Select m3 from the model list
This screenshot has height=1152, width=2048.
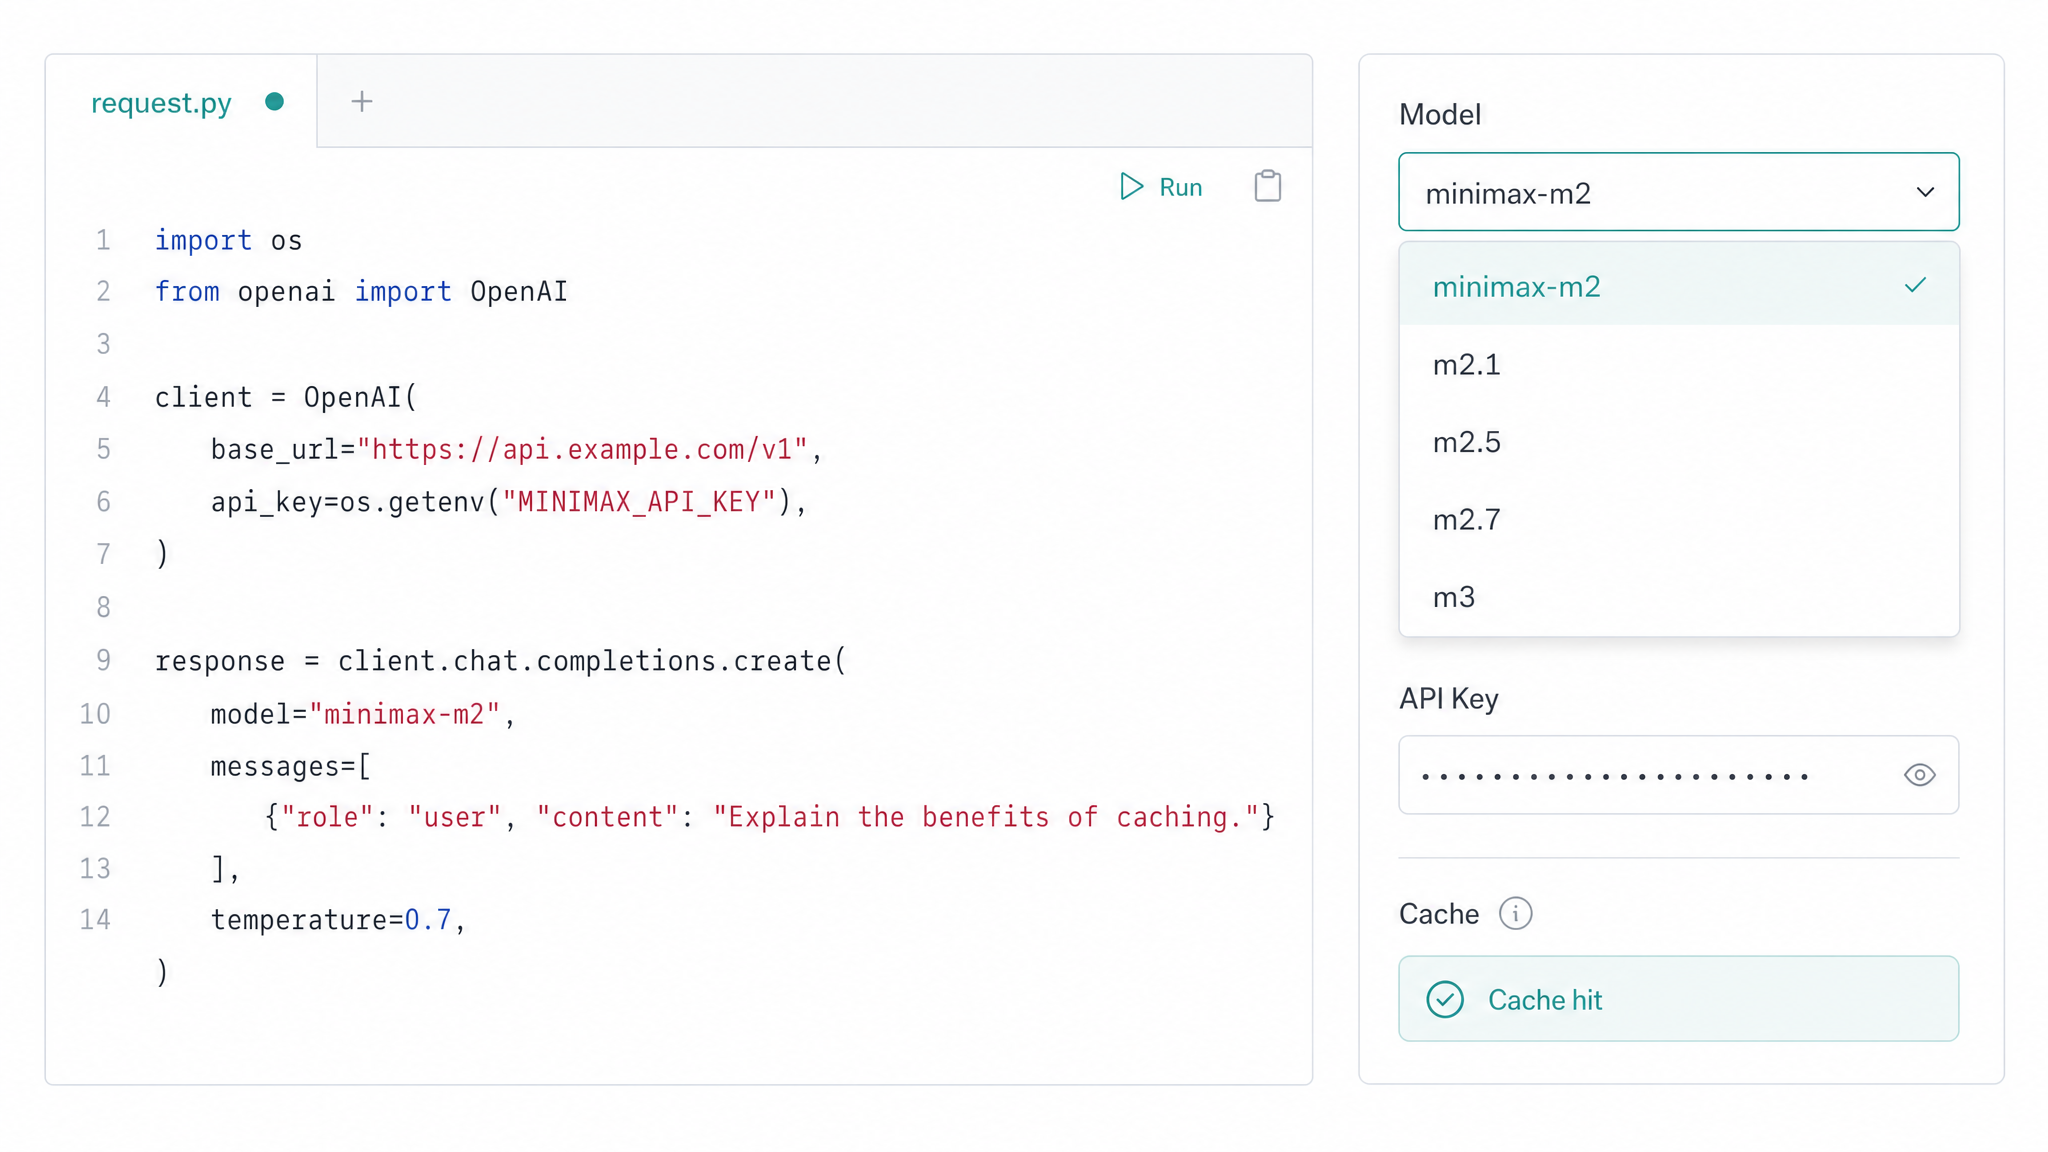1678,596
